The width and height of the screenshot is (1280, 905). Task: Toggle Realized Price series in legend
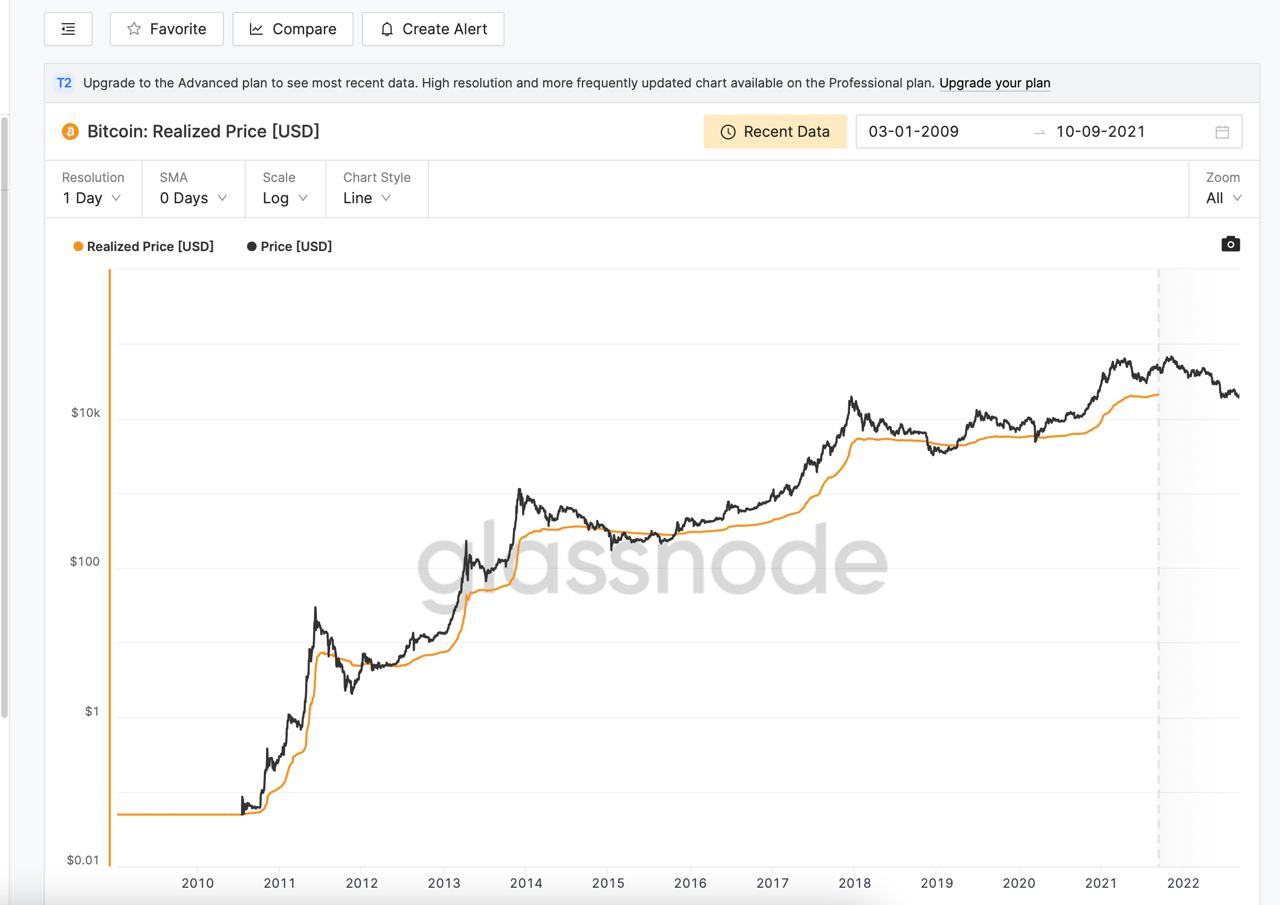(x=143, y=246)
